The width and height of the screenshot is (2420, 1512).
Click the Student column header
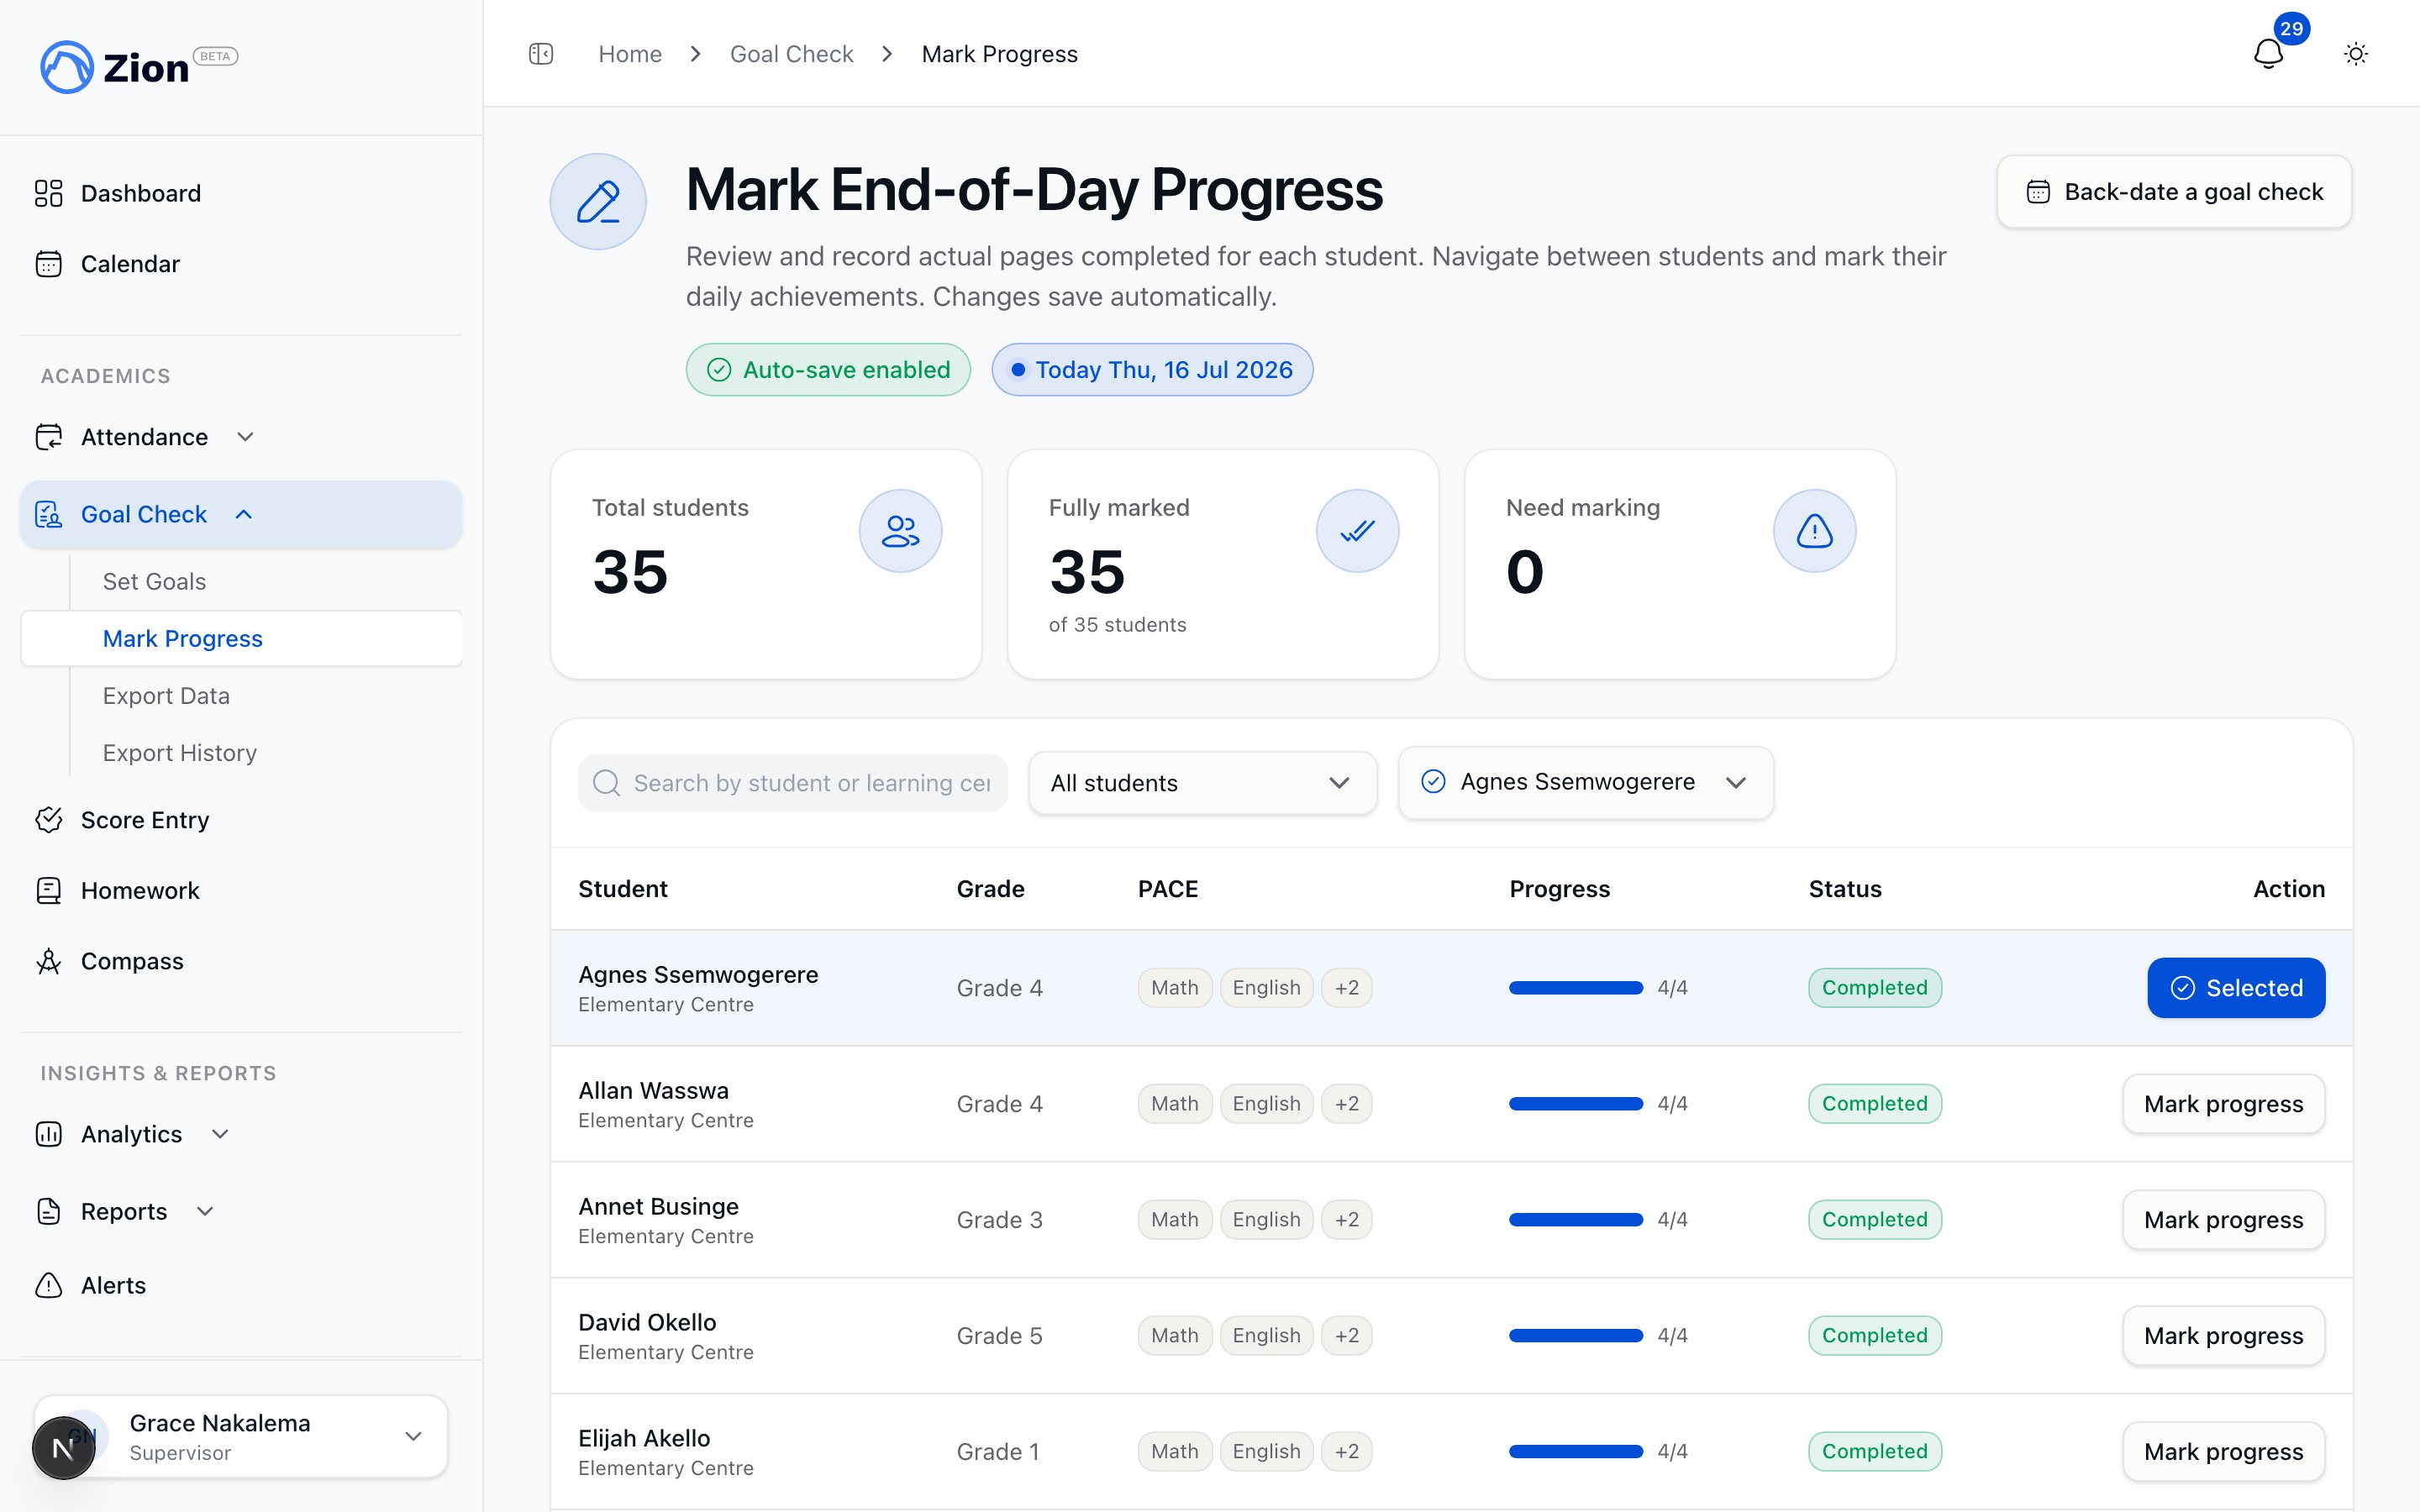click(623, 889)
